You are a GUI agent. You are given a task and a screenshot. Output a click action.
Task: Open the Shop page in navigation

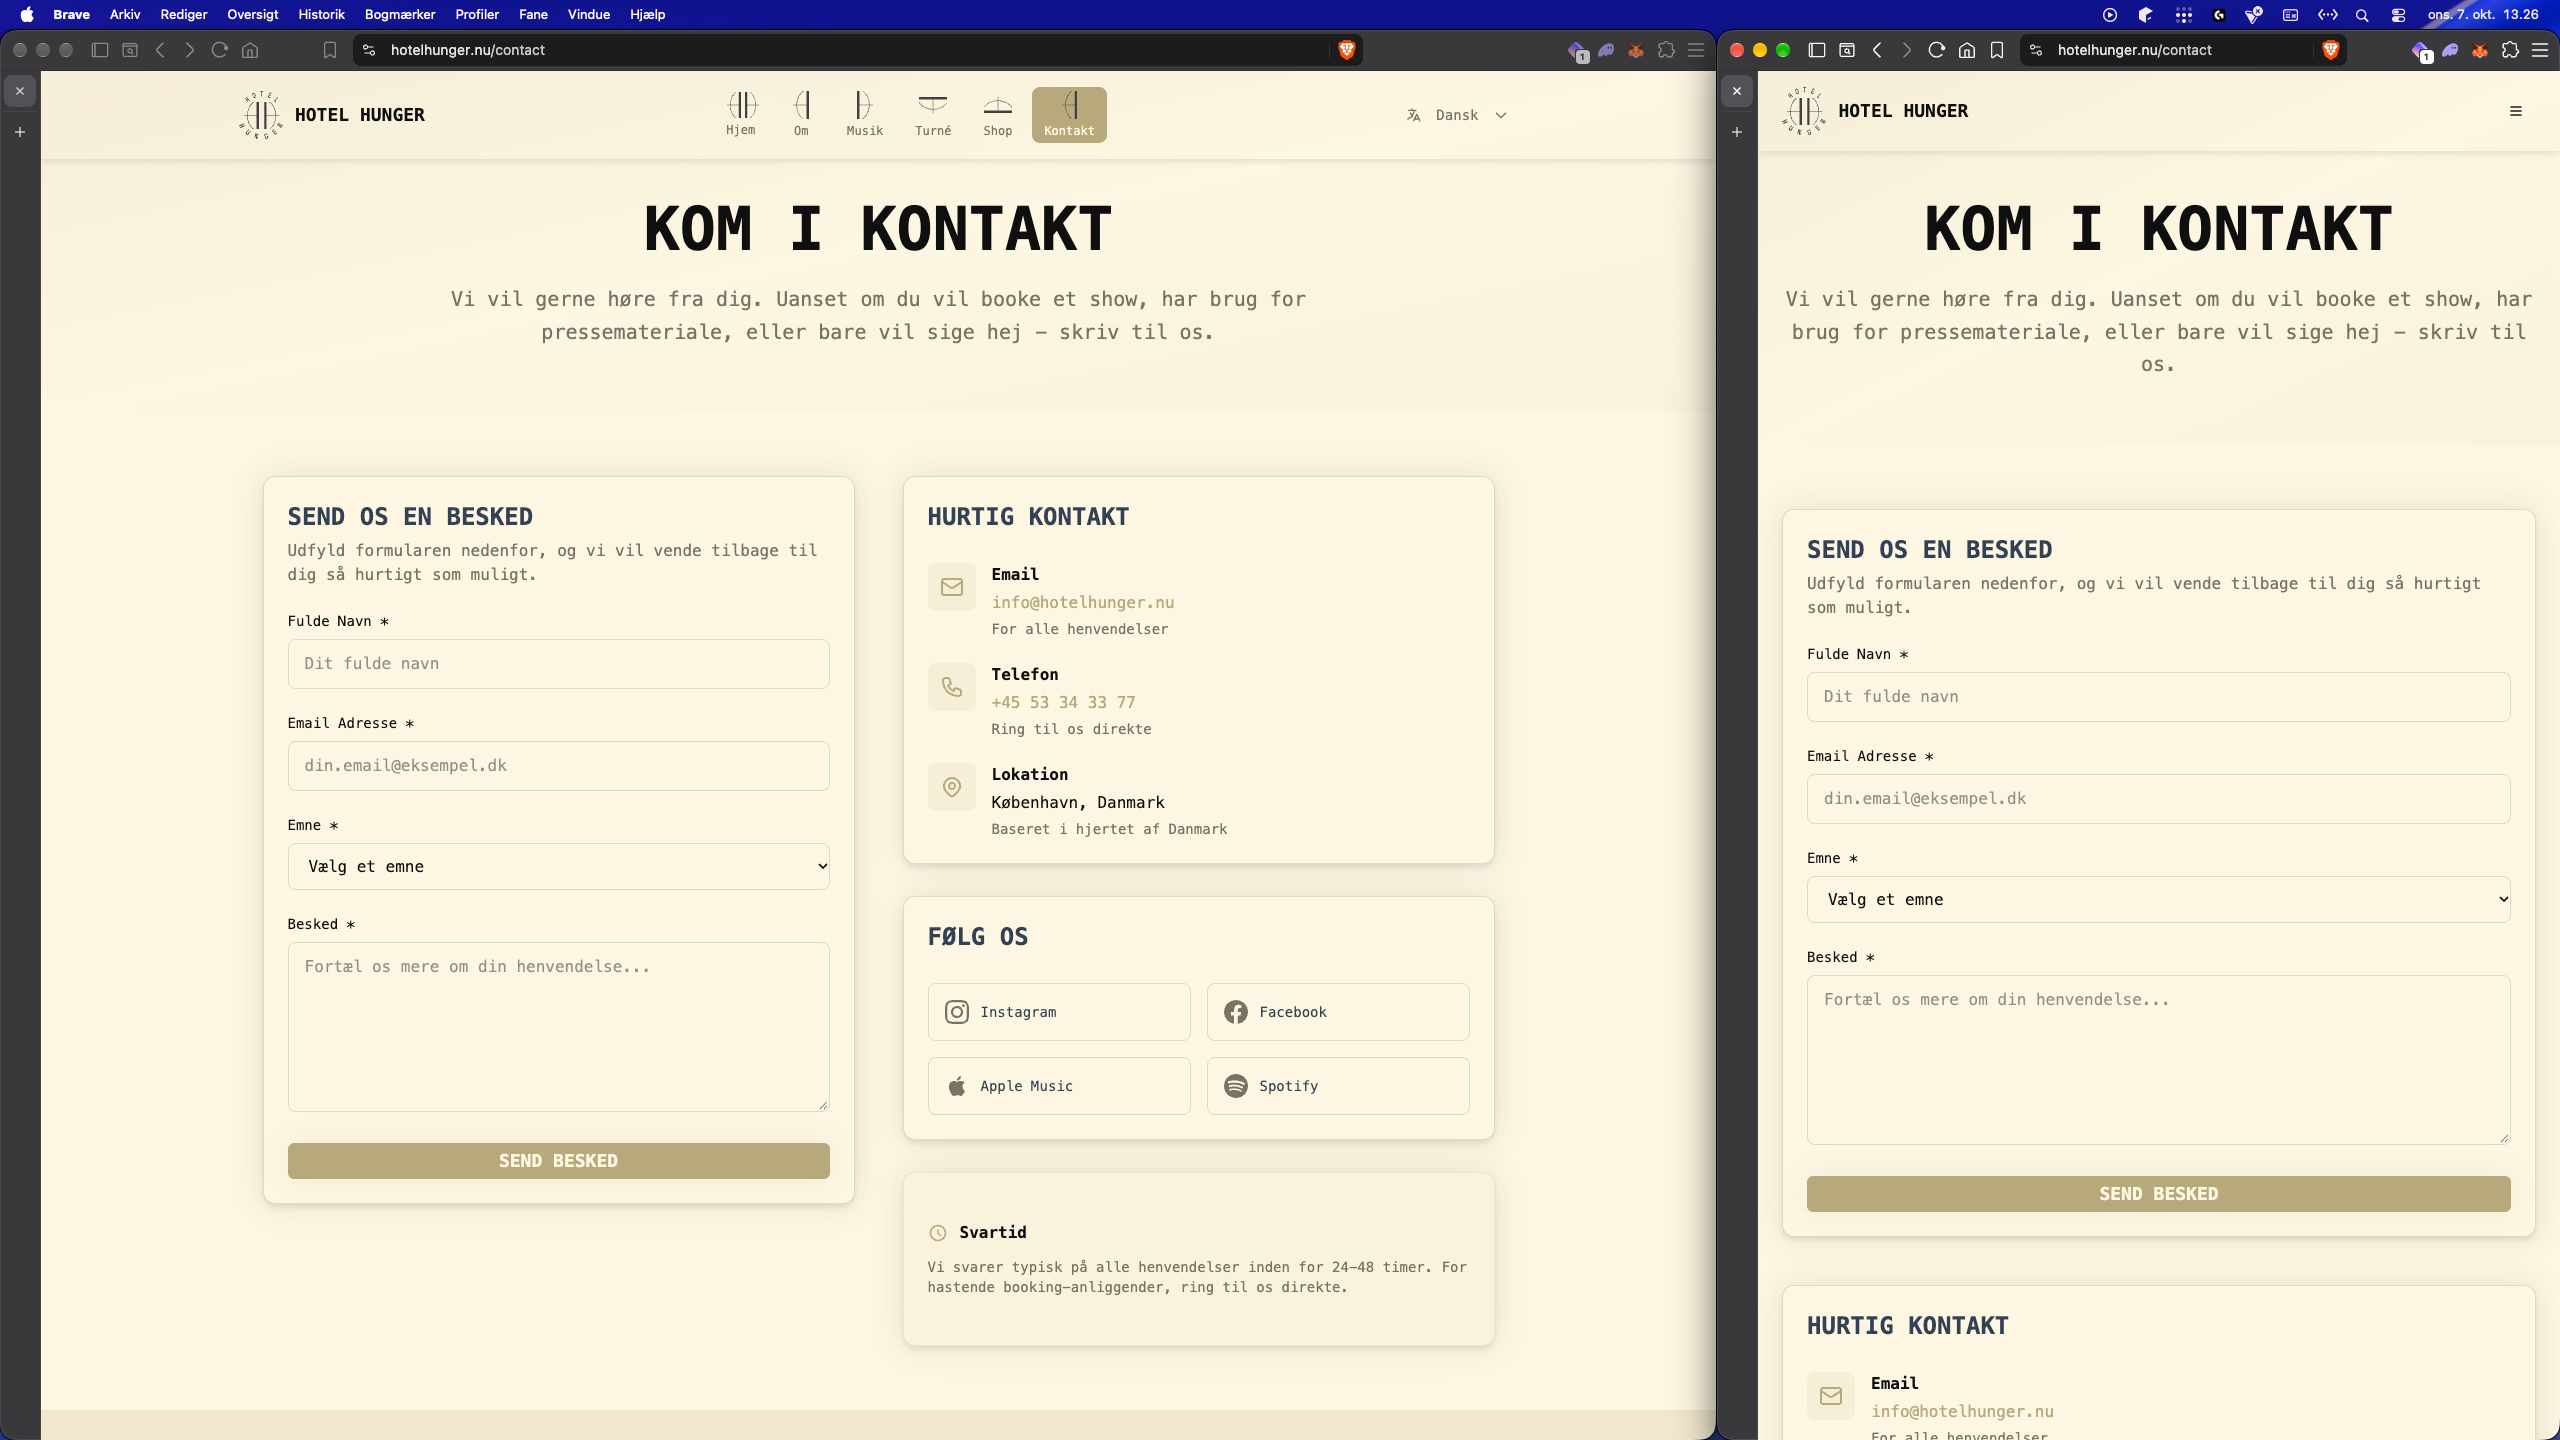click(x=997, y=114)
